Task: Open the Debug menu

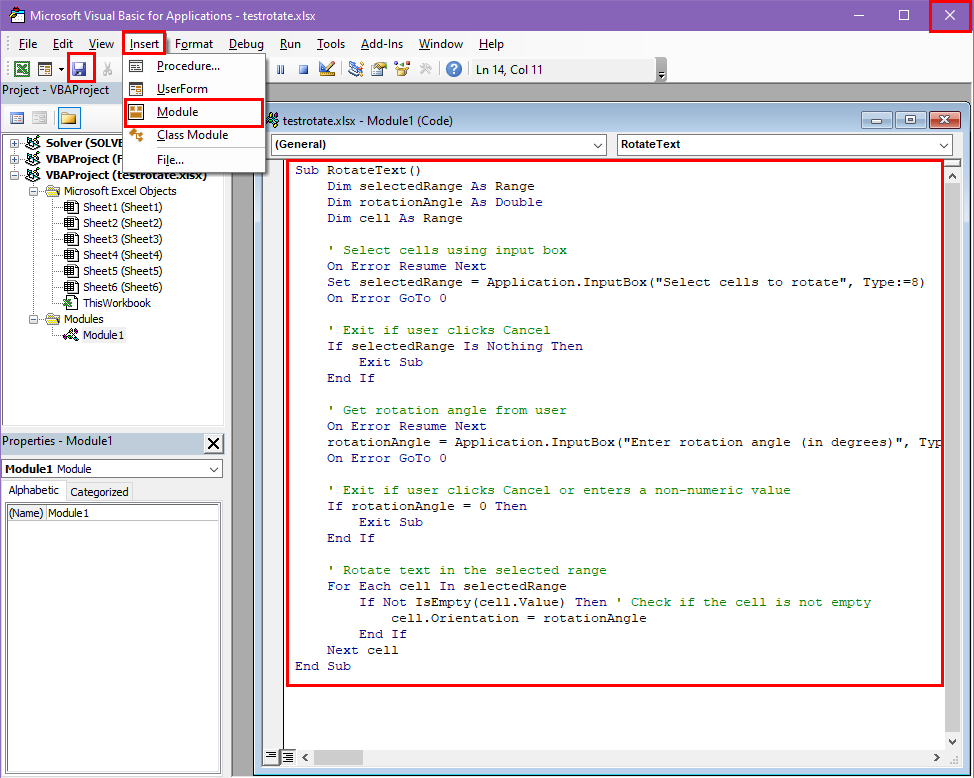Action: (246, 44)
